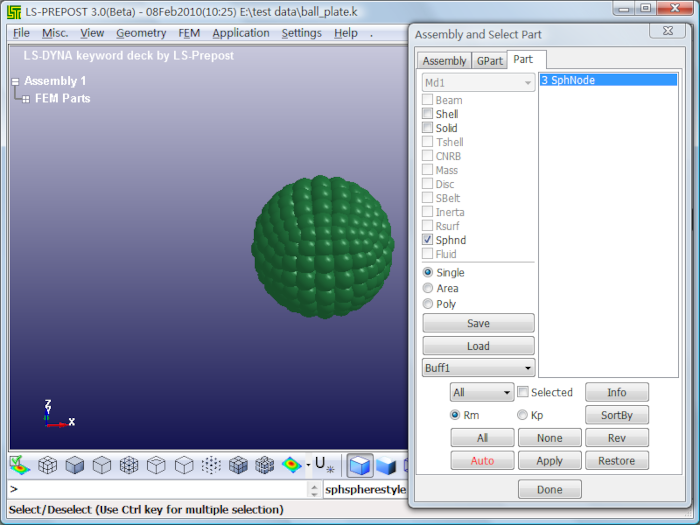Open the Geometry menu
The height and width of the screenshot is (525, 700).
[x=141, y=33]
